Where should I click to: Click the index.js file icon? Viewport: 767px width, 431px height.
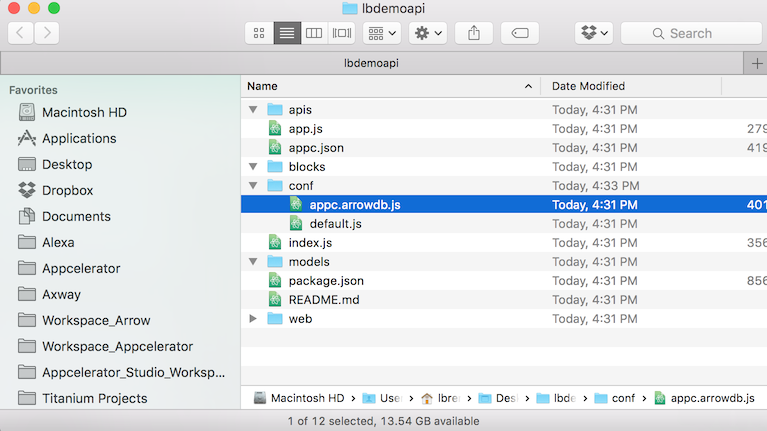[x=275, y=243]
